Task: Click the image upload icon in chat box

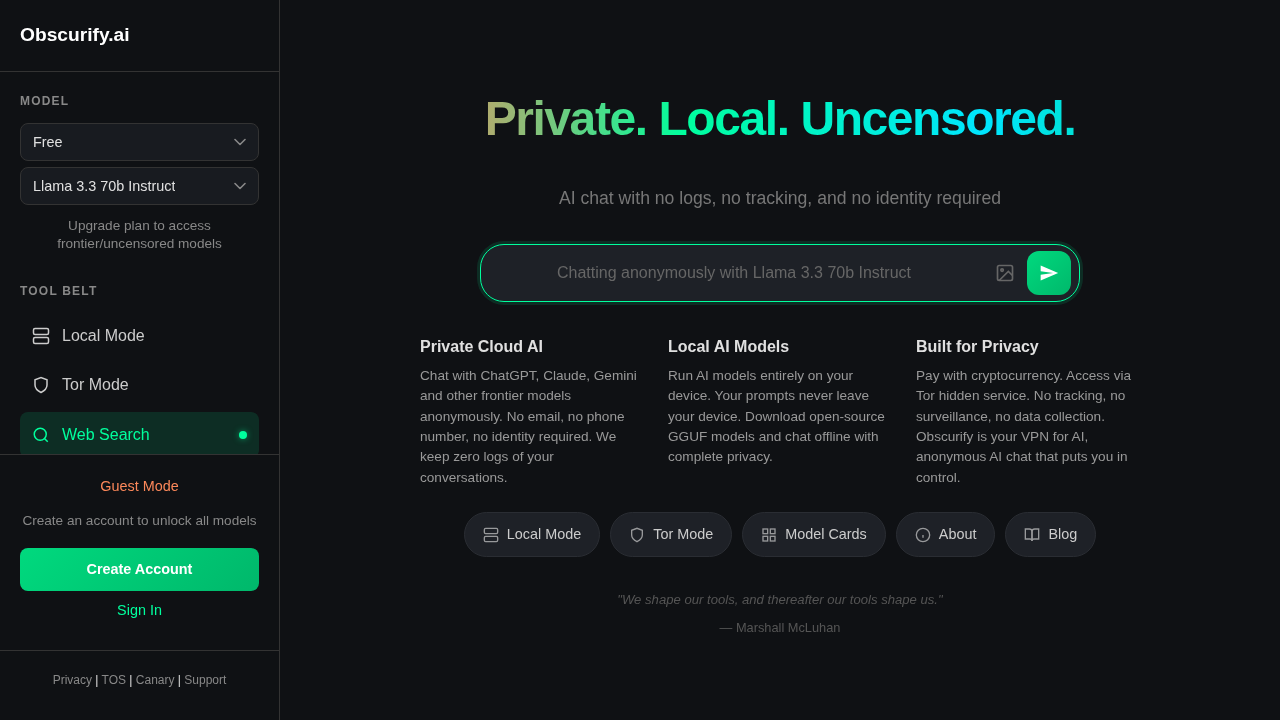Action: [x=1005, y=273]
